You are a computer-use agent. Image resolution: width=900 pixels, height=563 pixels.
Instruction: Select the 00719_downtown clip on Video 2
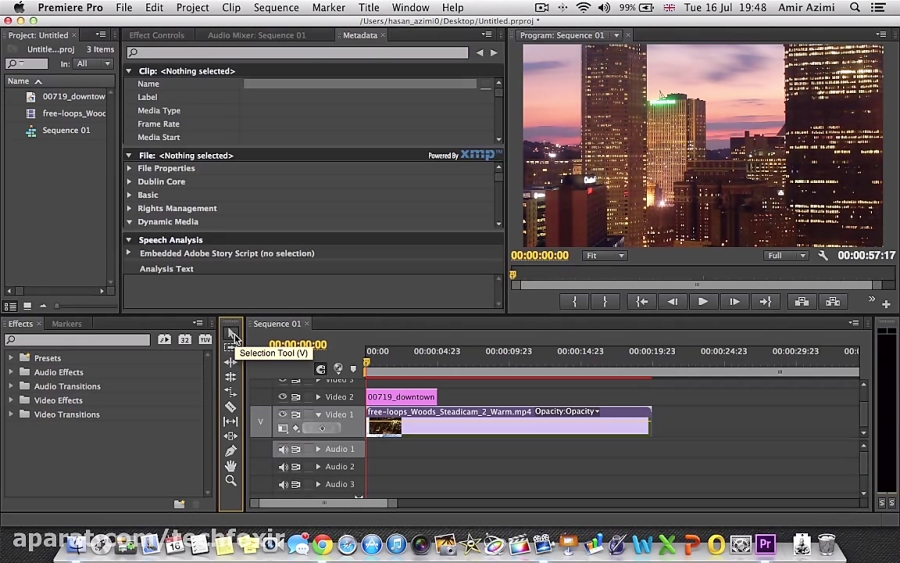401,397
